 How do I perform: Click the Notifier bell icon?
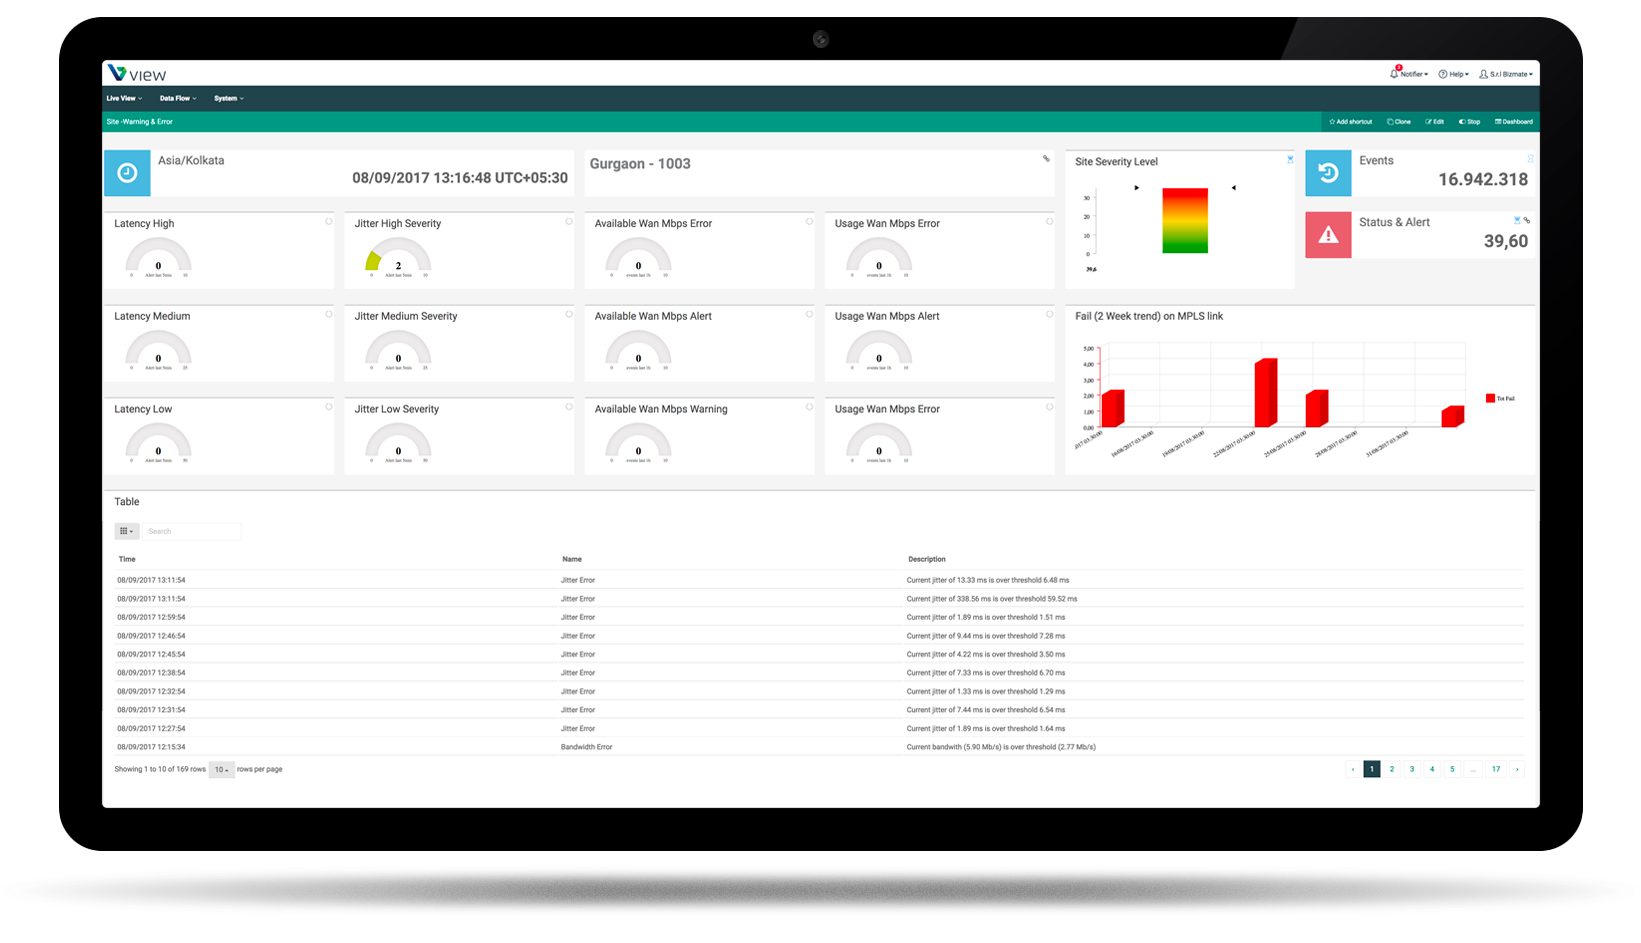coord(1394,74)
